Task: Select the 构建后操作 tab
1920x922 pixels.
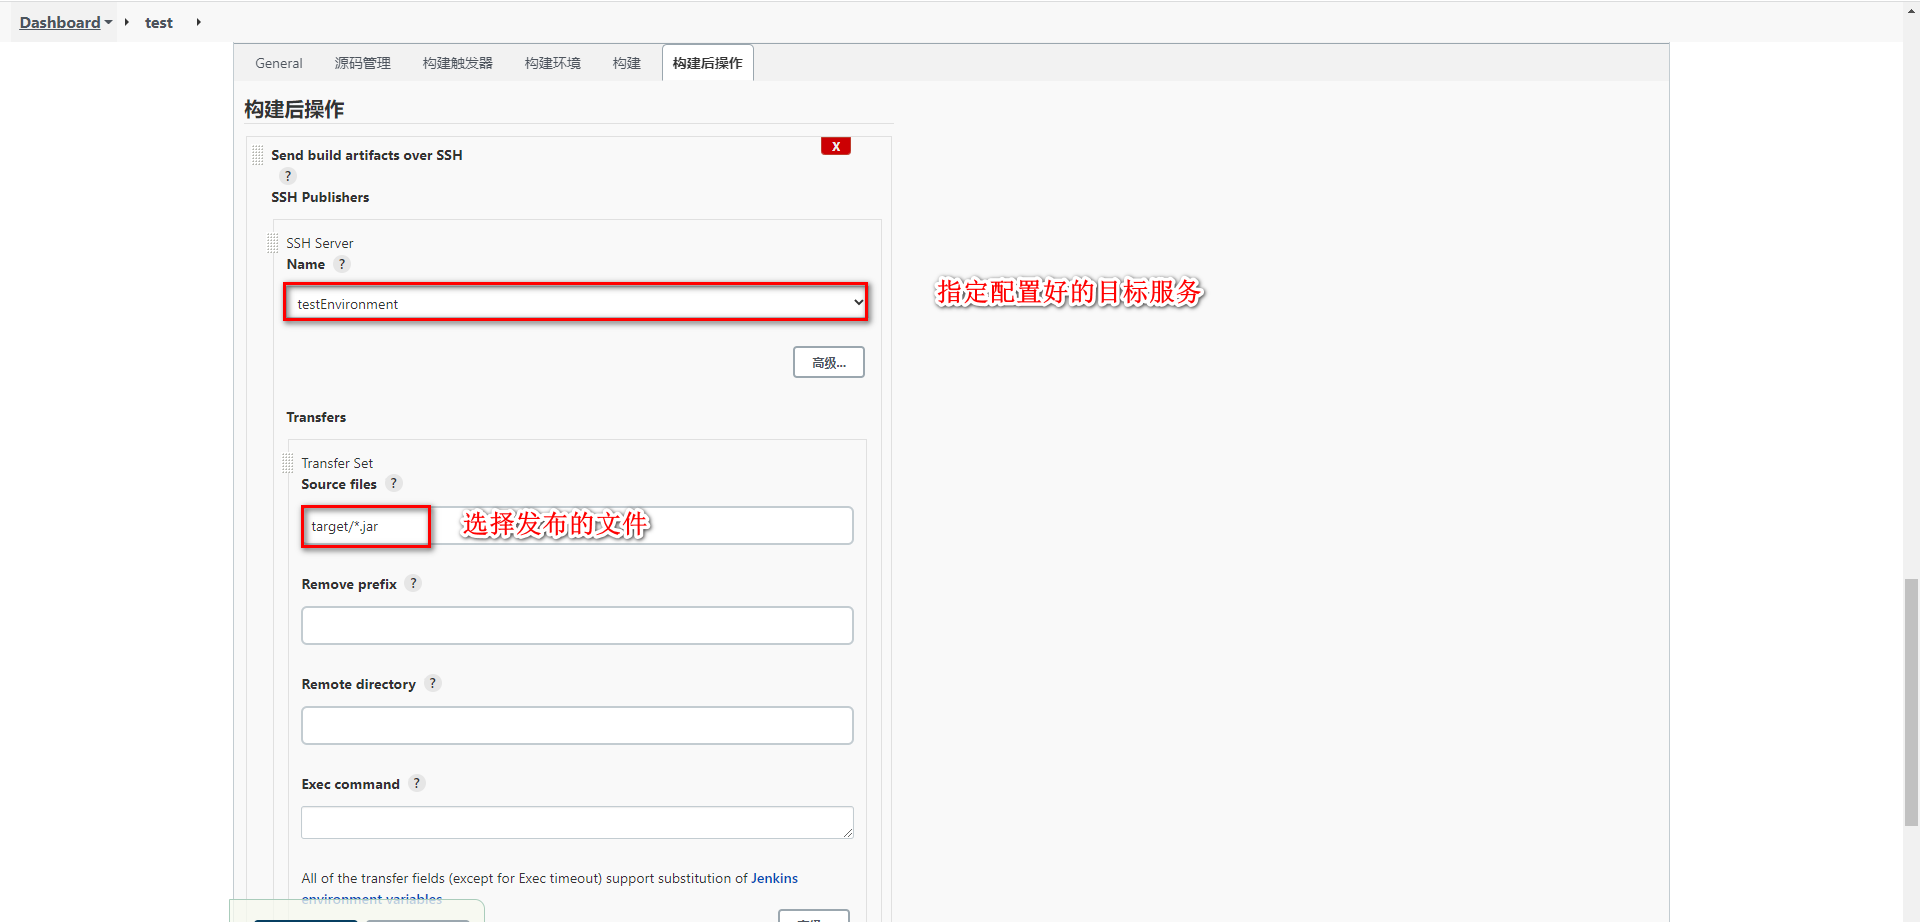Action: tap(708, 63)
